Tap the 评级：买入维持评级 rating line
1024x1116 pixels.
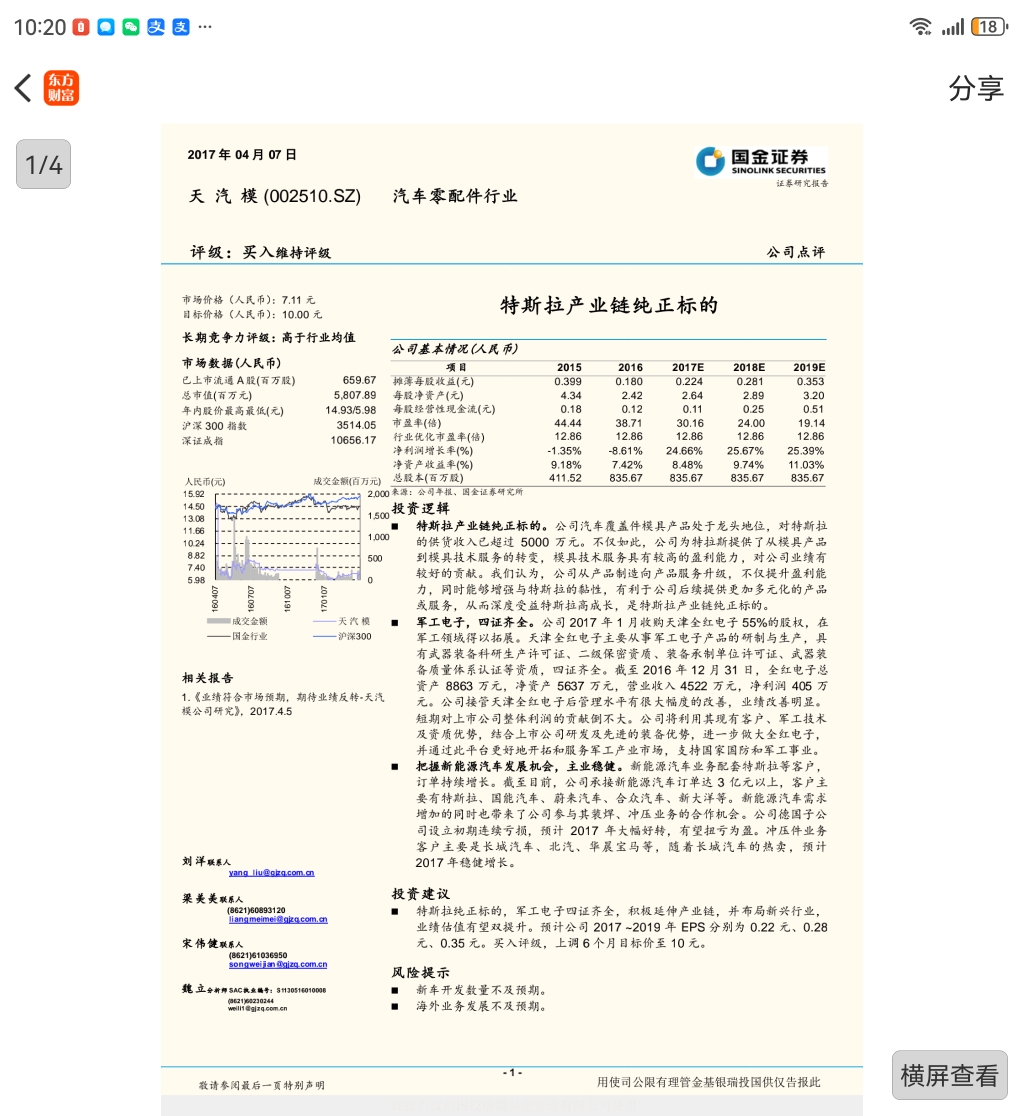click(260, 252)
